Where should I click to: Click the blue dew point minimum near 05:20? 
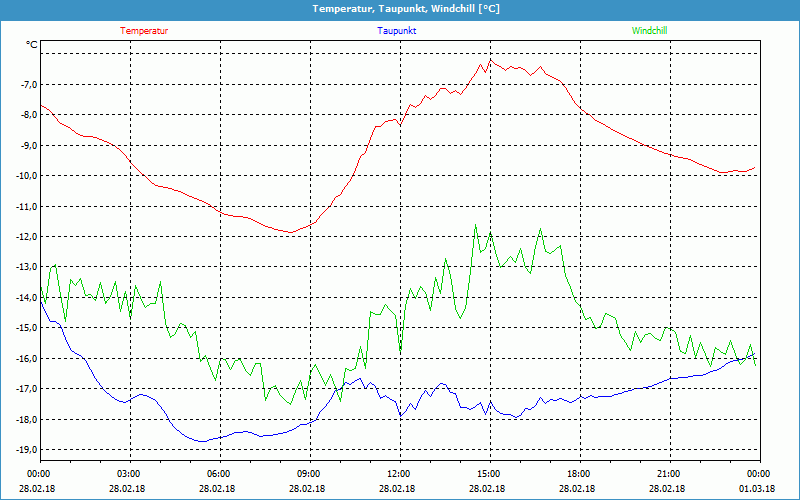pyautogui.click(x=202, y=441)
